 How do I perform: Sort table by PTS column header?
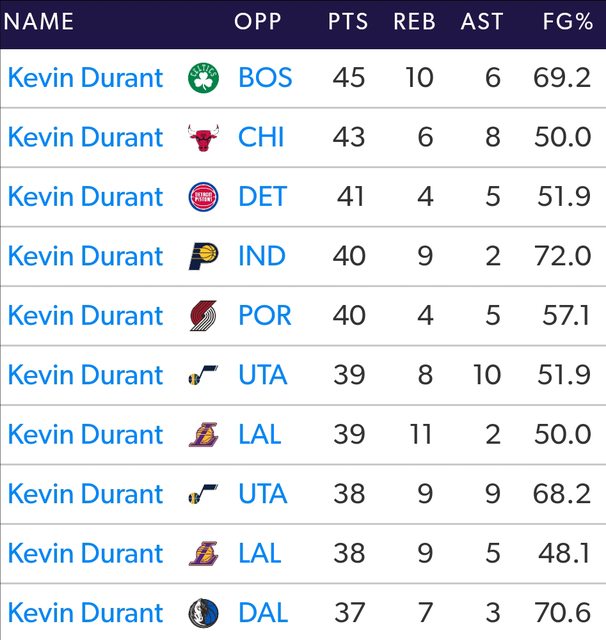click(x=348, y=21)
